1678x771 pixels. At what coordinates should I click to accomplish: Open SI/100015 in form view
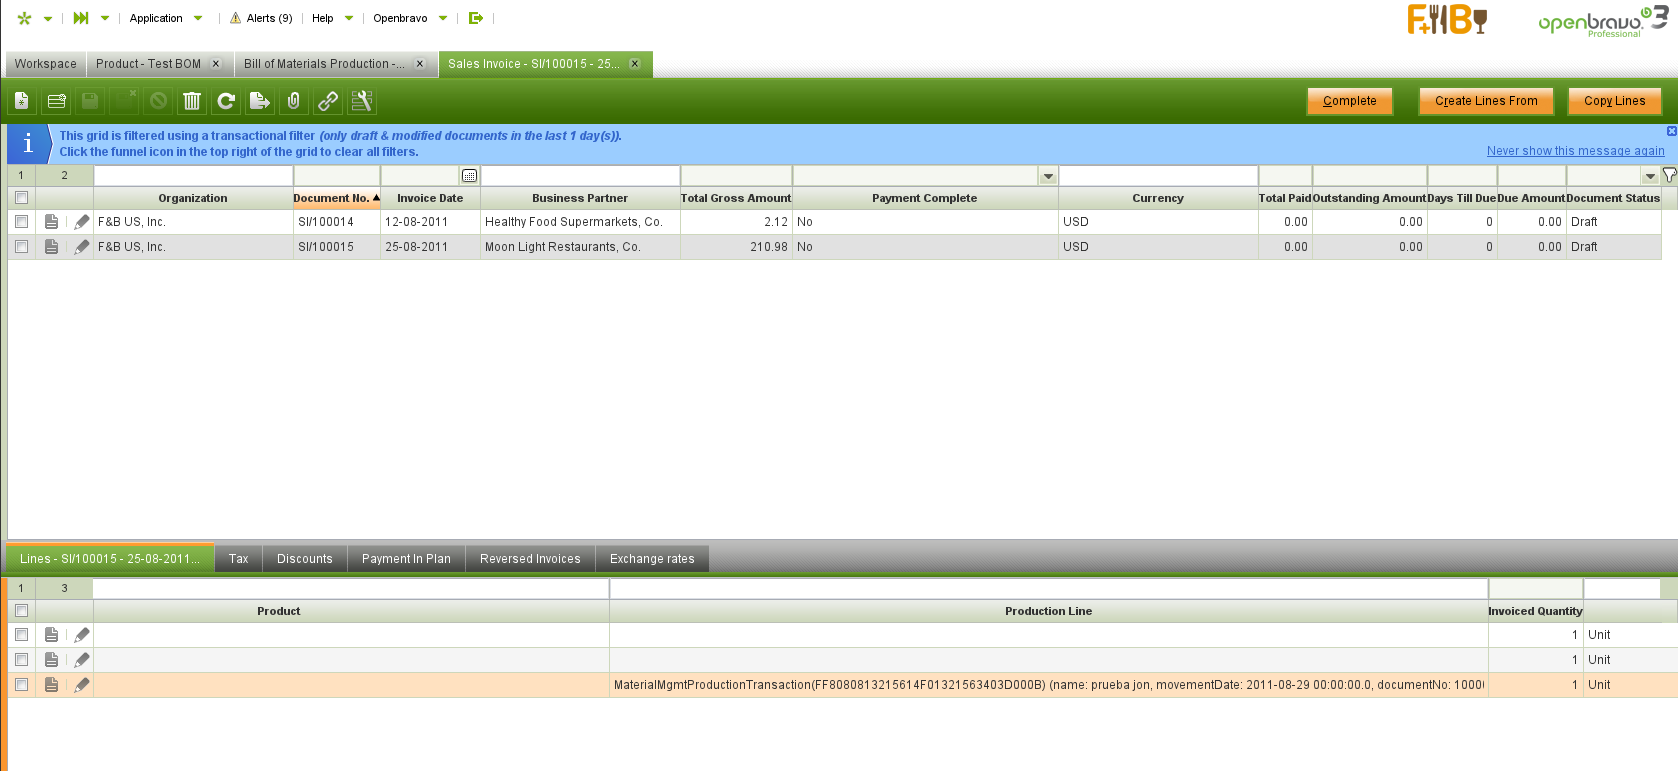[x=52, y=247]
